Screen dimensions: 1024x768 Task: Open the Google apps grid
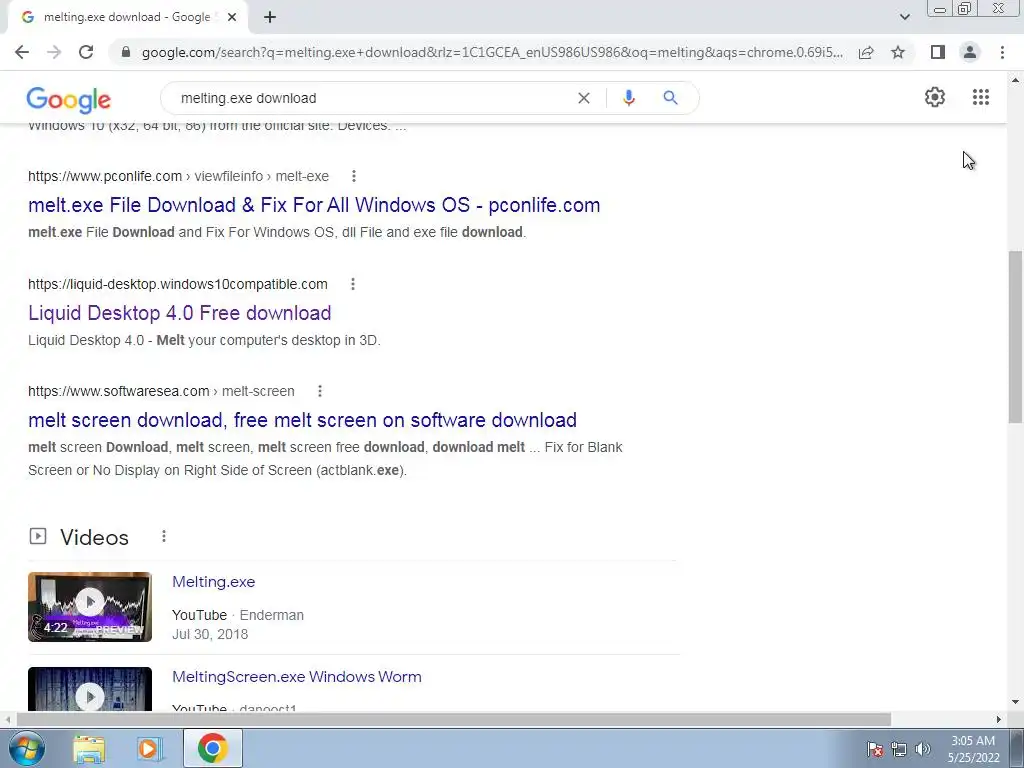[x=981, y=97]
